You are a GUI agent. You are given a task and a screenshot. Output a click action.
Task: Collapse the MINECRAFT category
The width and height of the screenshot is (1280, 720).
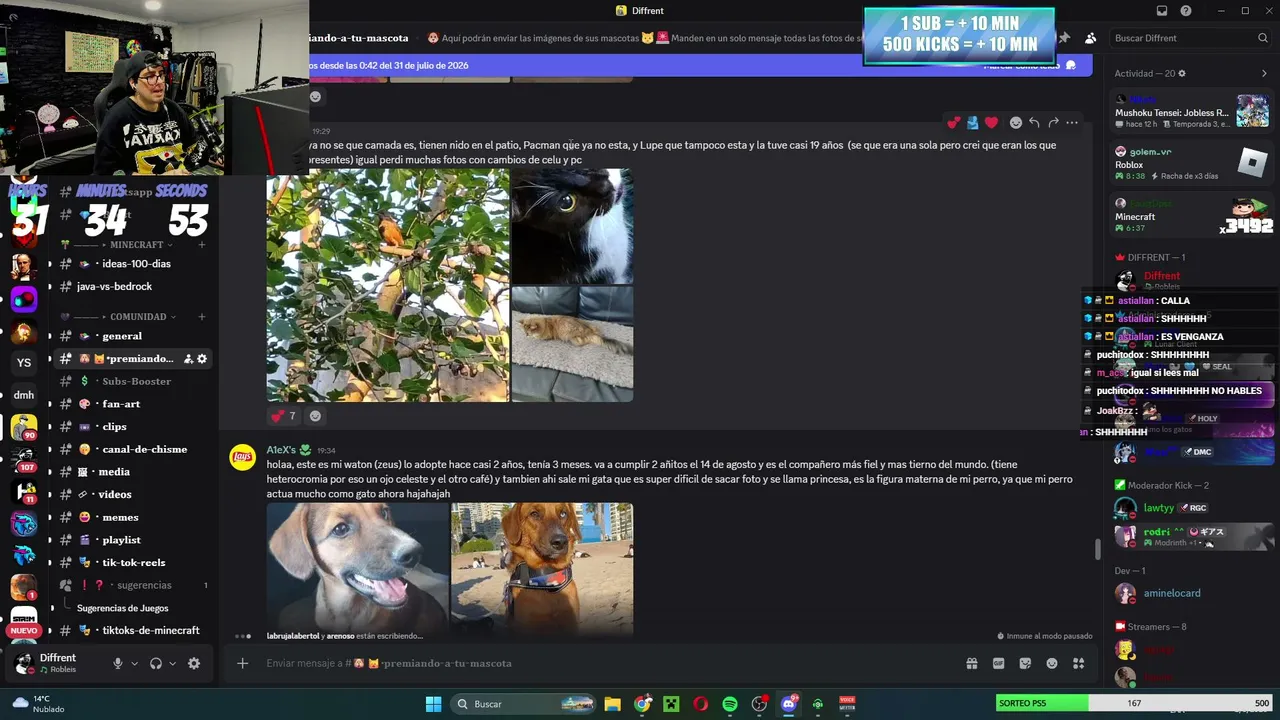(136, 245)
